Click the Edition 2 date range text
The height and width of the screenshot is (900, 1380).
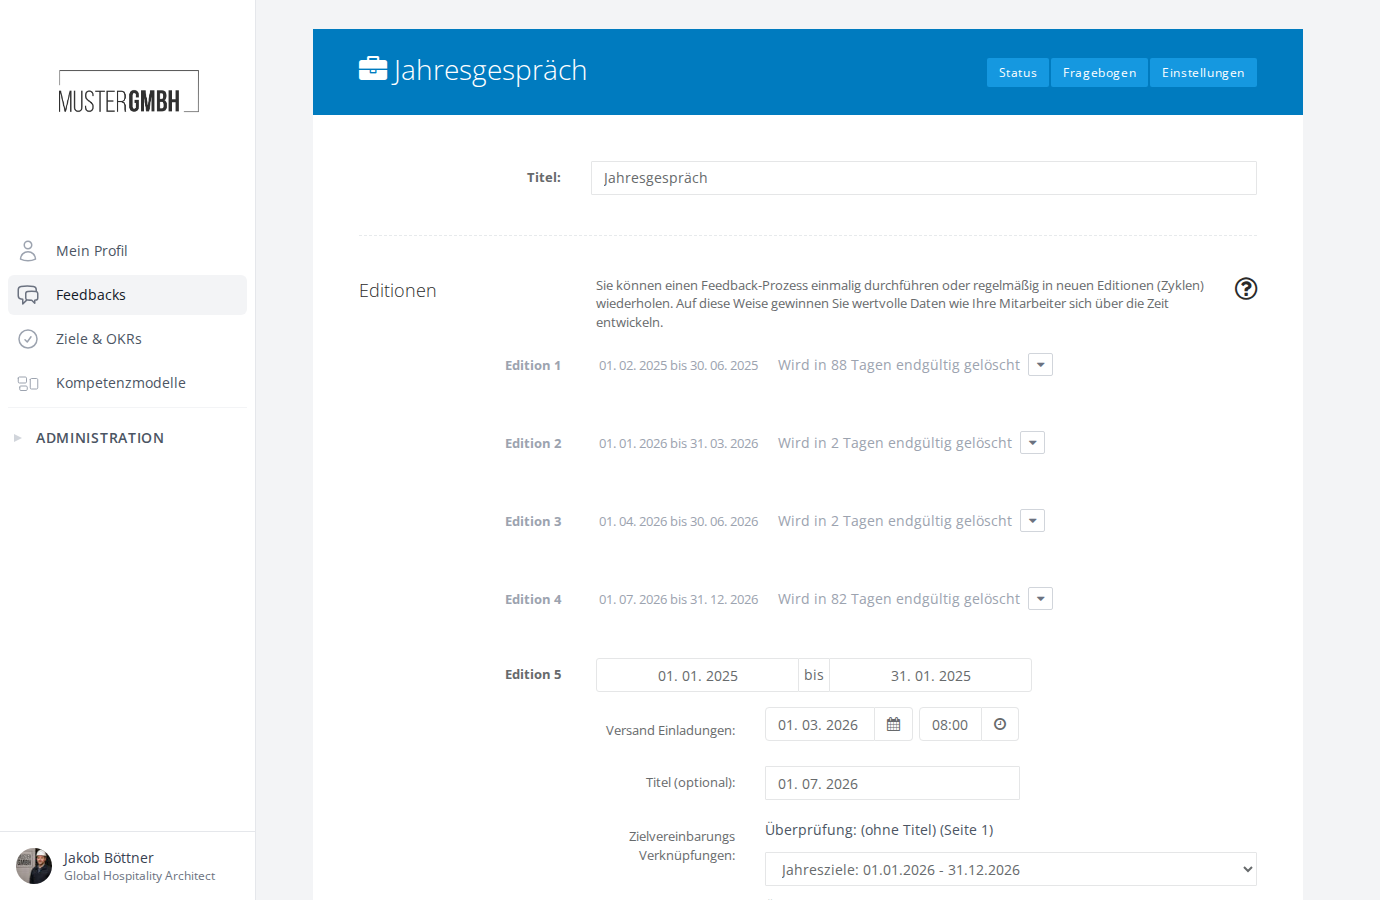point(679,444)
